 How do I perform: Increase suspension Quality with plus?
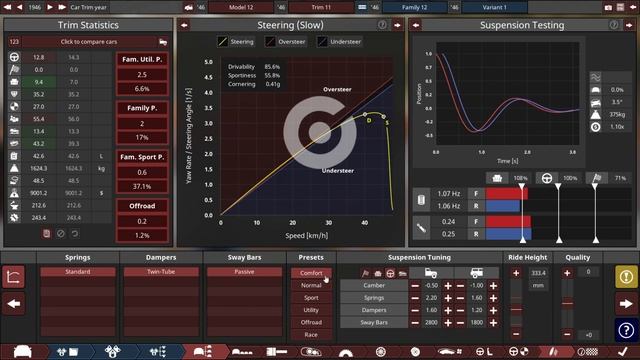(x=567, y=273)
